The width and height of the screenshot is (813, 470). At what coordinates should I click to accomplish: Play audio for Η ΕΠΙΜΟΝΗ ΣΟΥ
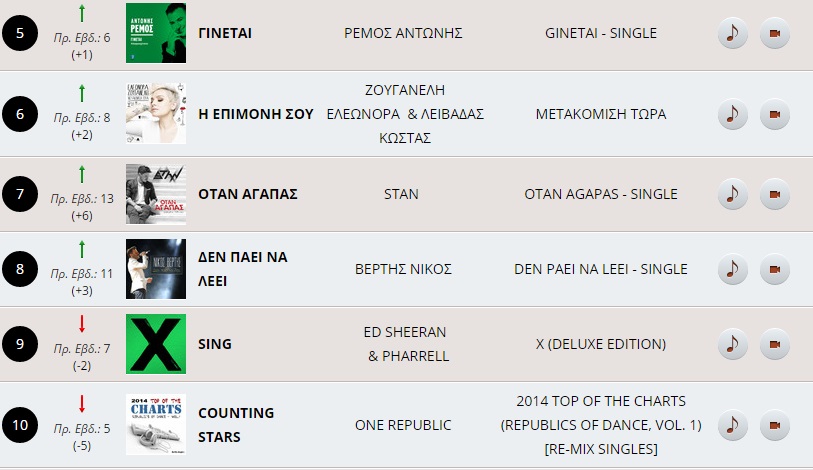point(733,114)
